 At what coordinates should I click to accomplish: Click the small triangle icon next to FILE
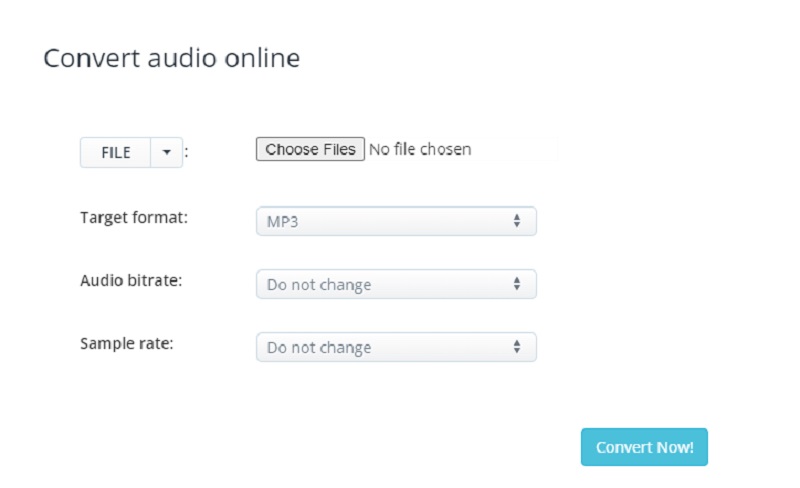[166, 153]
